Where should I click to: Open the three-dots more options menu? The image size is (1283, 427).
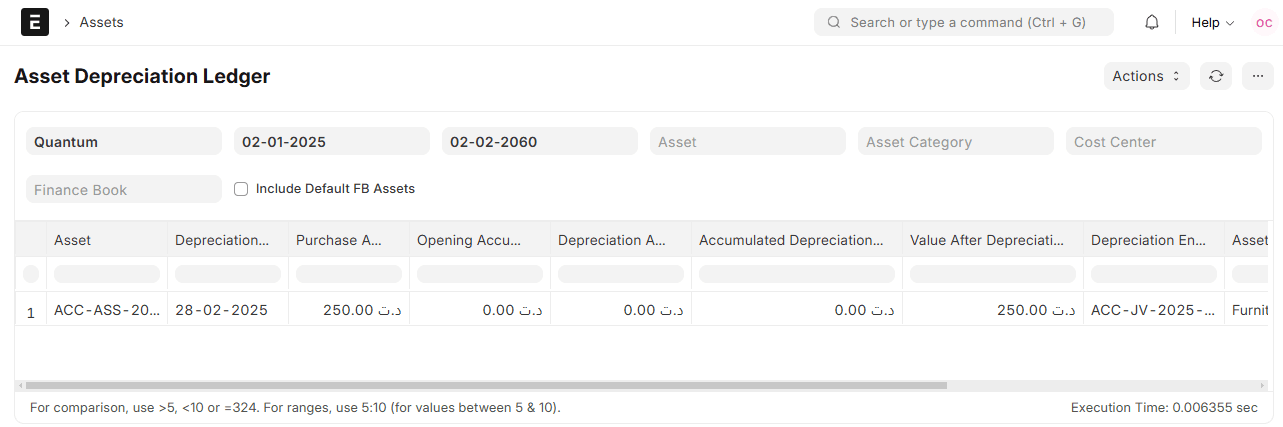click(1258, 76)
